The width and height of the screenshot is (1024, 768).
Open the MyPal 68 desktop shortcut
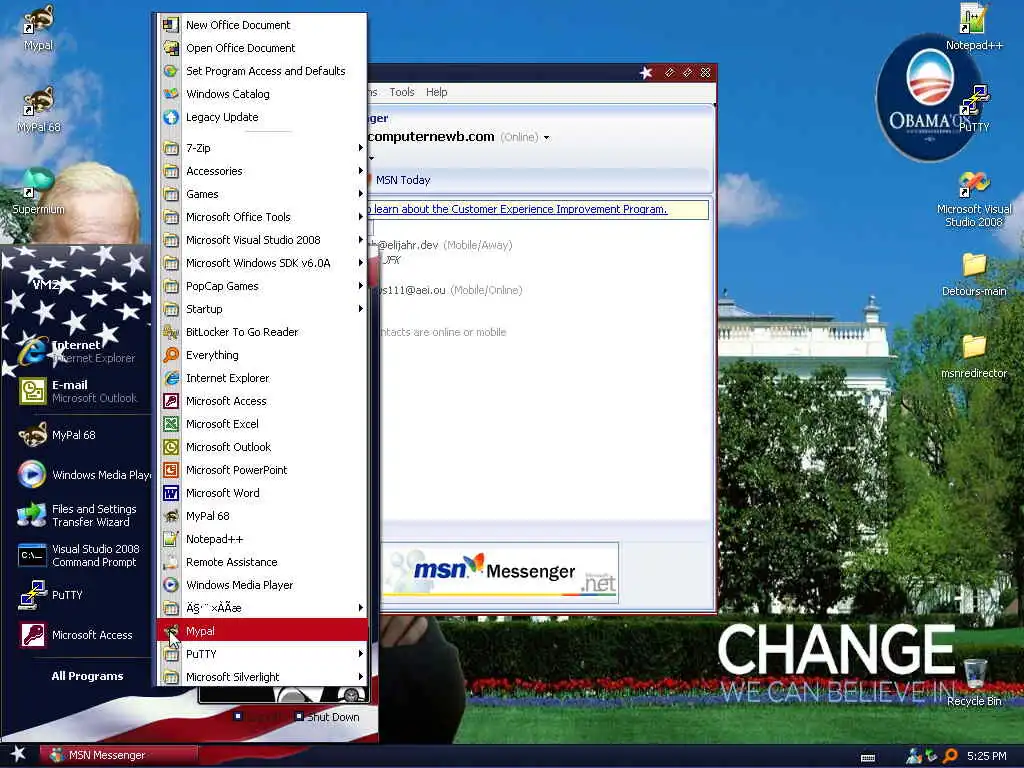tap(38, 110)
